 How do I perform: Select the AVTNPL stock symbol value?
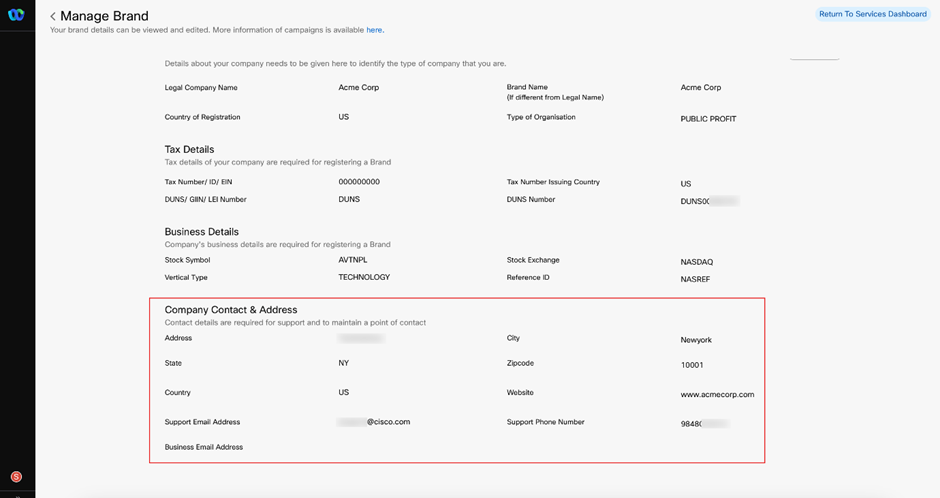coord(352,260)
